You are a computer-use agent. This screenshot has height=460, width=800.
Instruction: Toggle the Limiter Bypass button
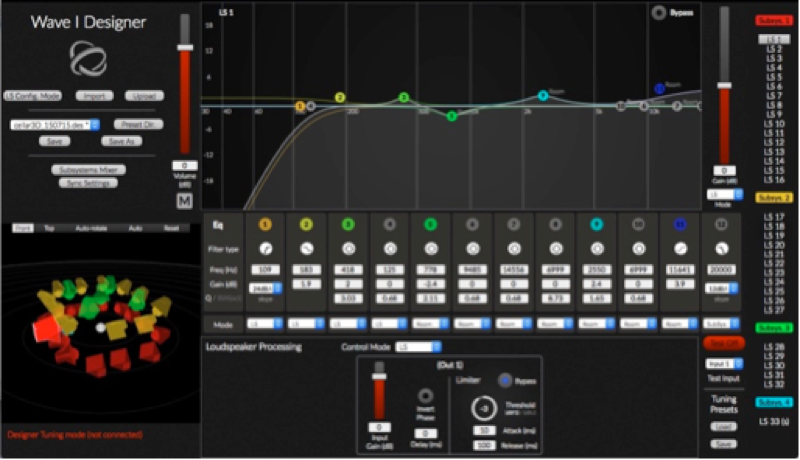(505, 380)
